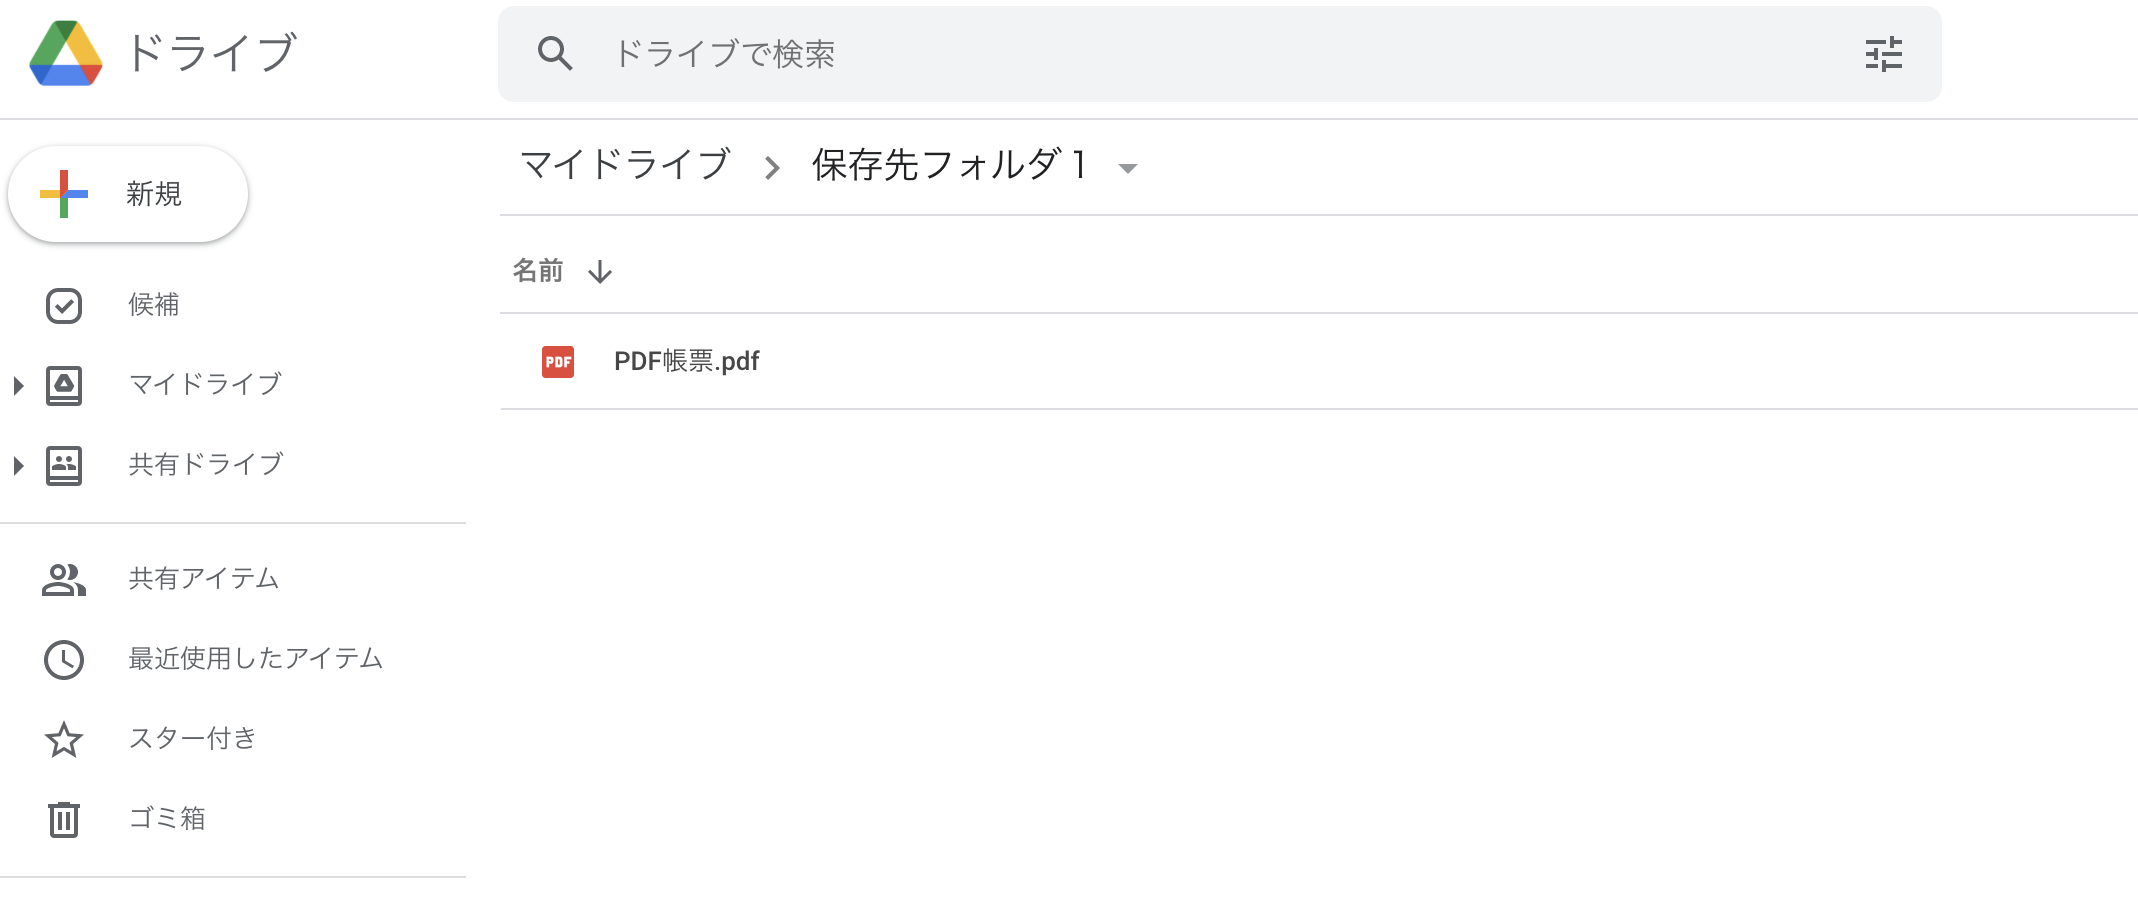Click the star icon for スター付き
This screenshot has width=2138, height=914.
pos(64,739)
